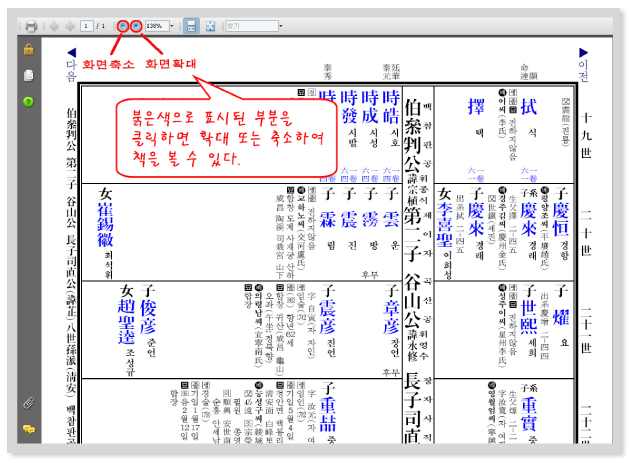The image size is (629, 463).
Task: Open the blue name 霖 (림)
Action: pyautogui.click(x=328, y=219)
